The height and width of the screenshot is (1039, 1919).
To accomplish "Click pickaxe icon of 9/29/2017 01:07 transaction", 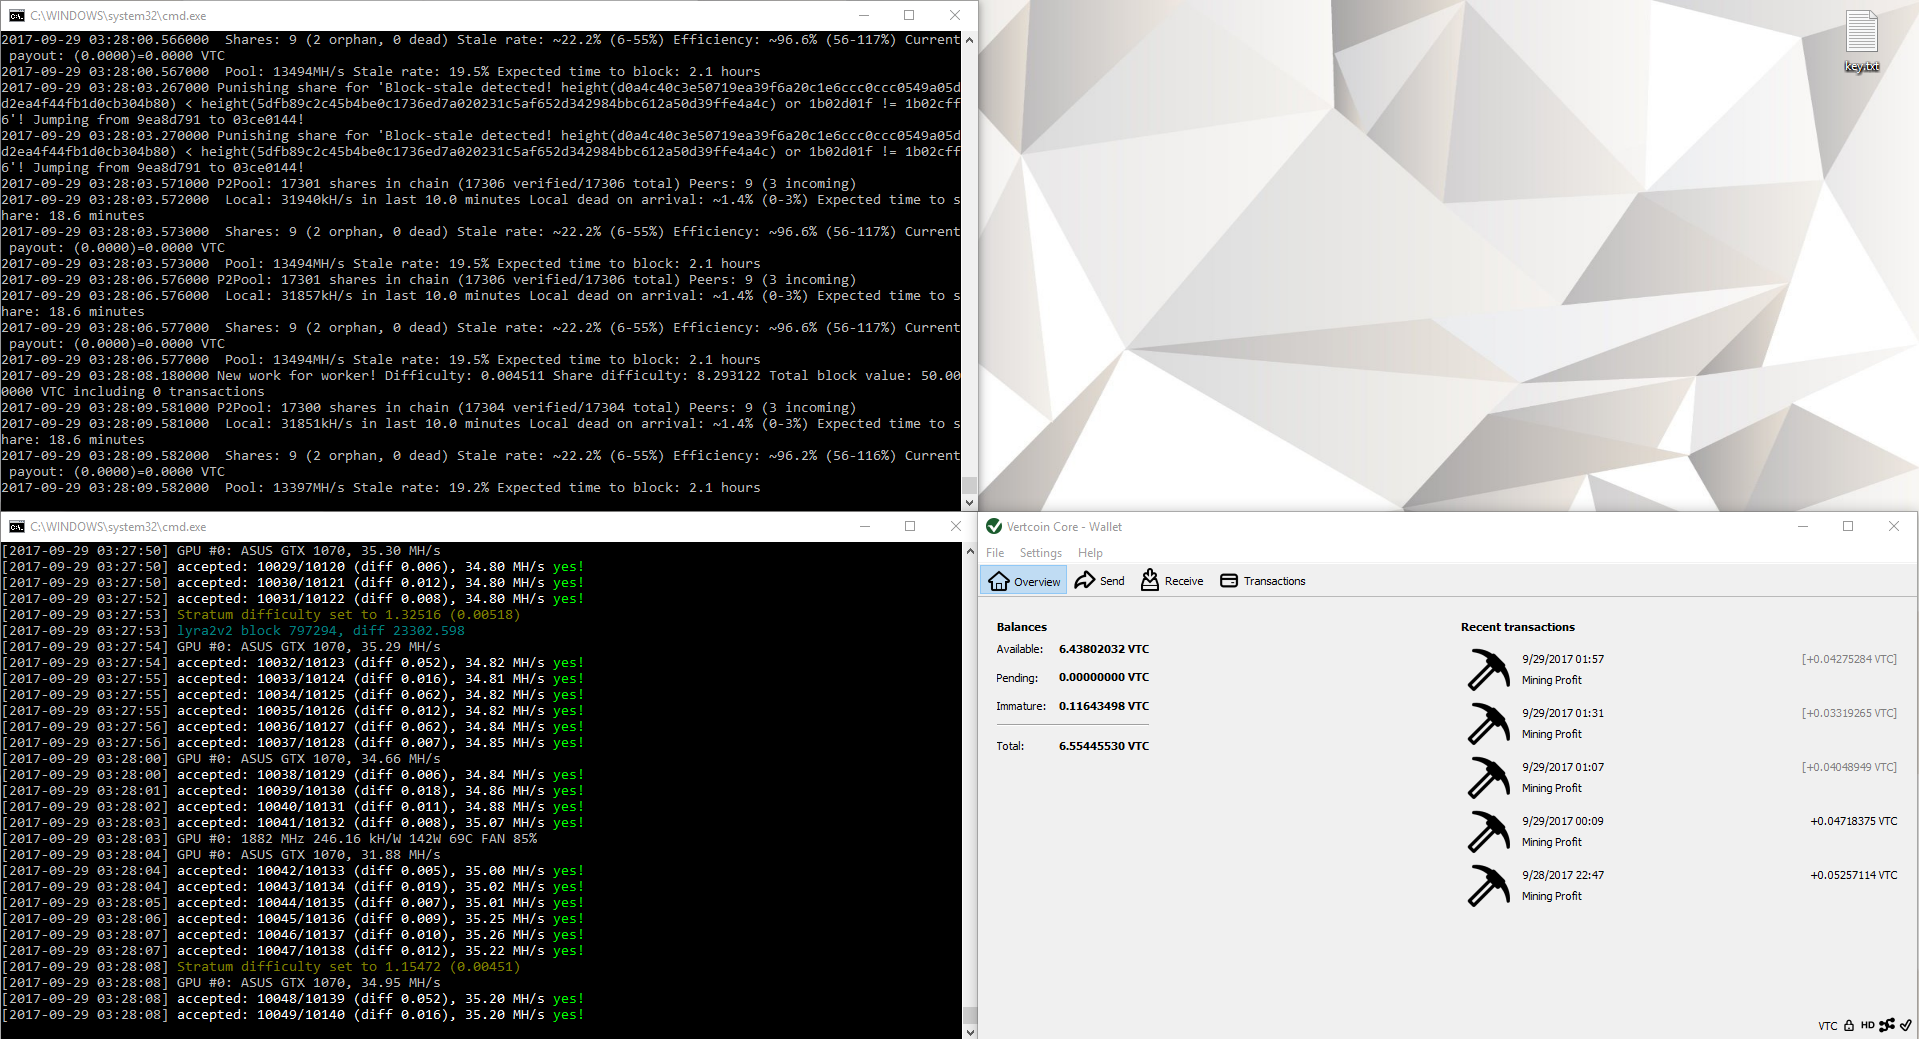I will pyautogui.click(x=1488, y=777).
